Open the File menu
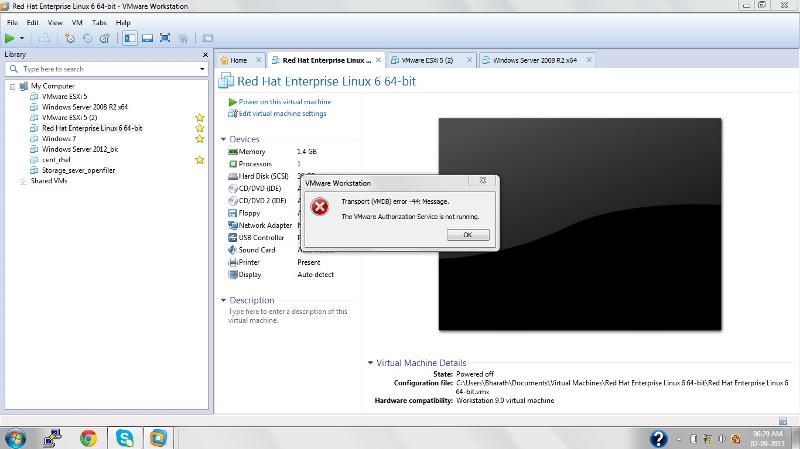This screenshot has height=449, width=800. (x=12, y=22)
